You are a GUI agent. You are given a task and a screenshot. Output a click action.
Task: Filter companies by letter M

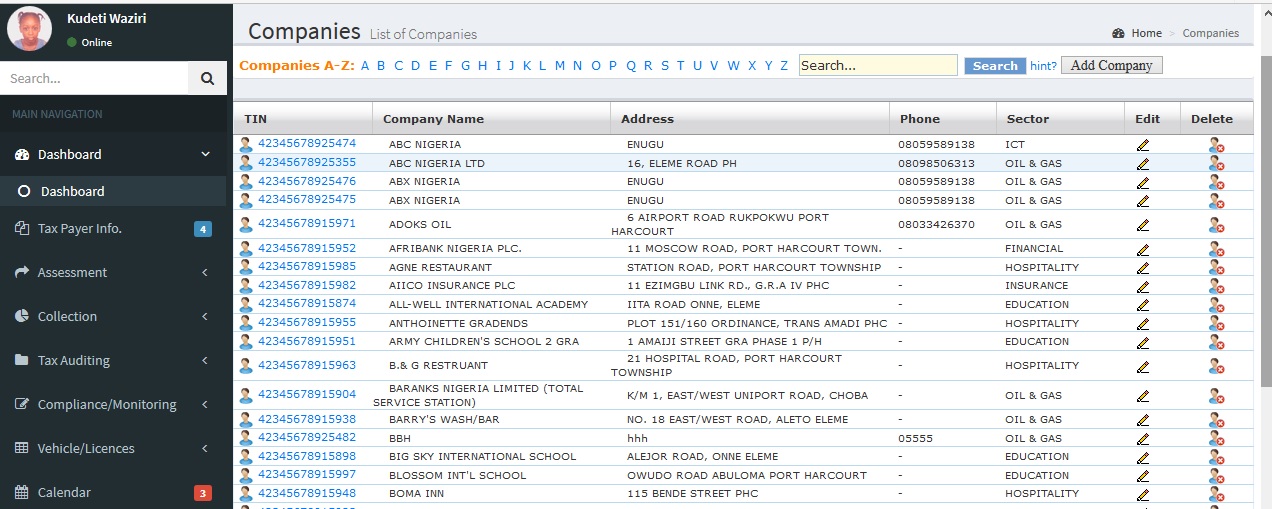[x=560, y=66]
